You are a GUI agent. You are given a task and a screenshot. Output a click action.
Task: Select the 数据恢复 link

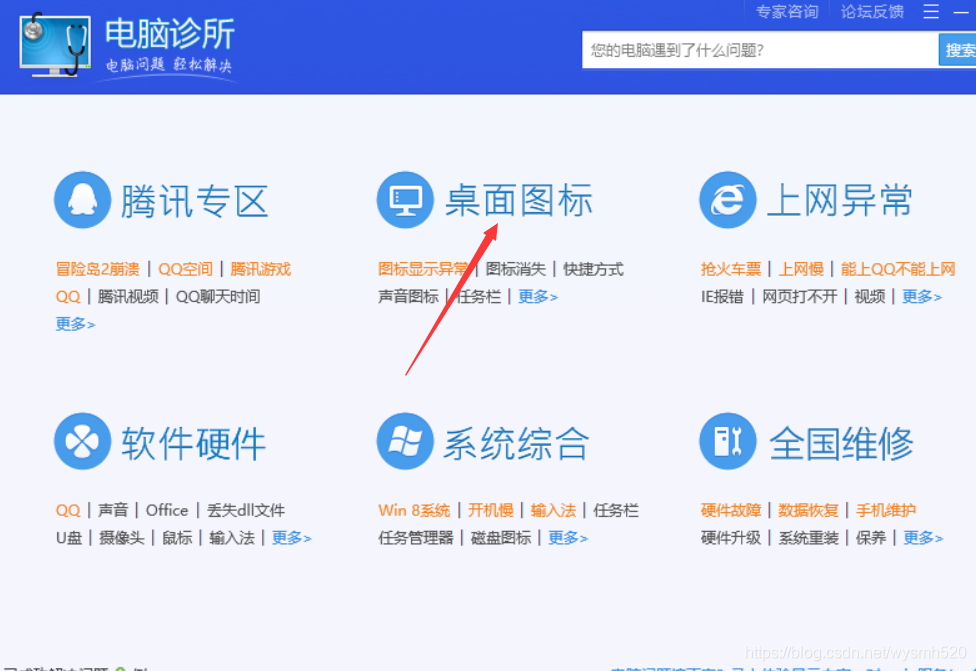[809, 510]
